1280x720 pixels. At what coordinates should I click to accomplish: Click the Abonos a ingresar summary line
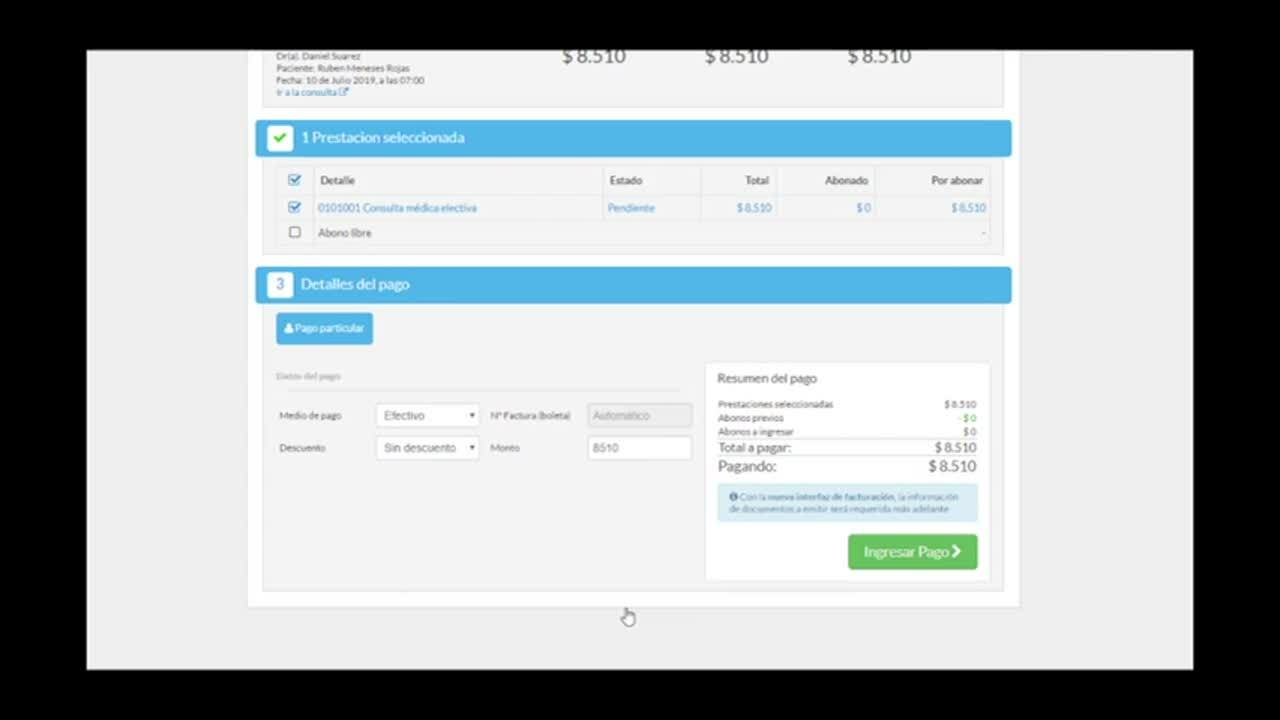pos(847,432)
